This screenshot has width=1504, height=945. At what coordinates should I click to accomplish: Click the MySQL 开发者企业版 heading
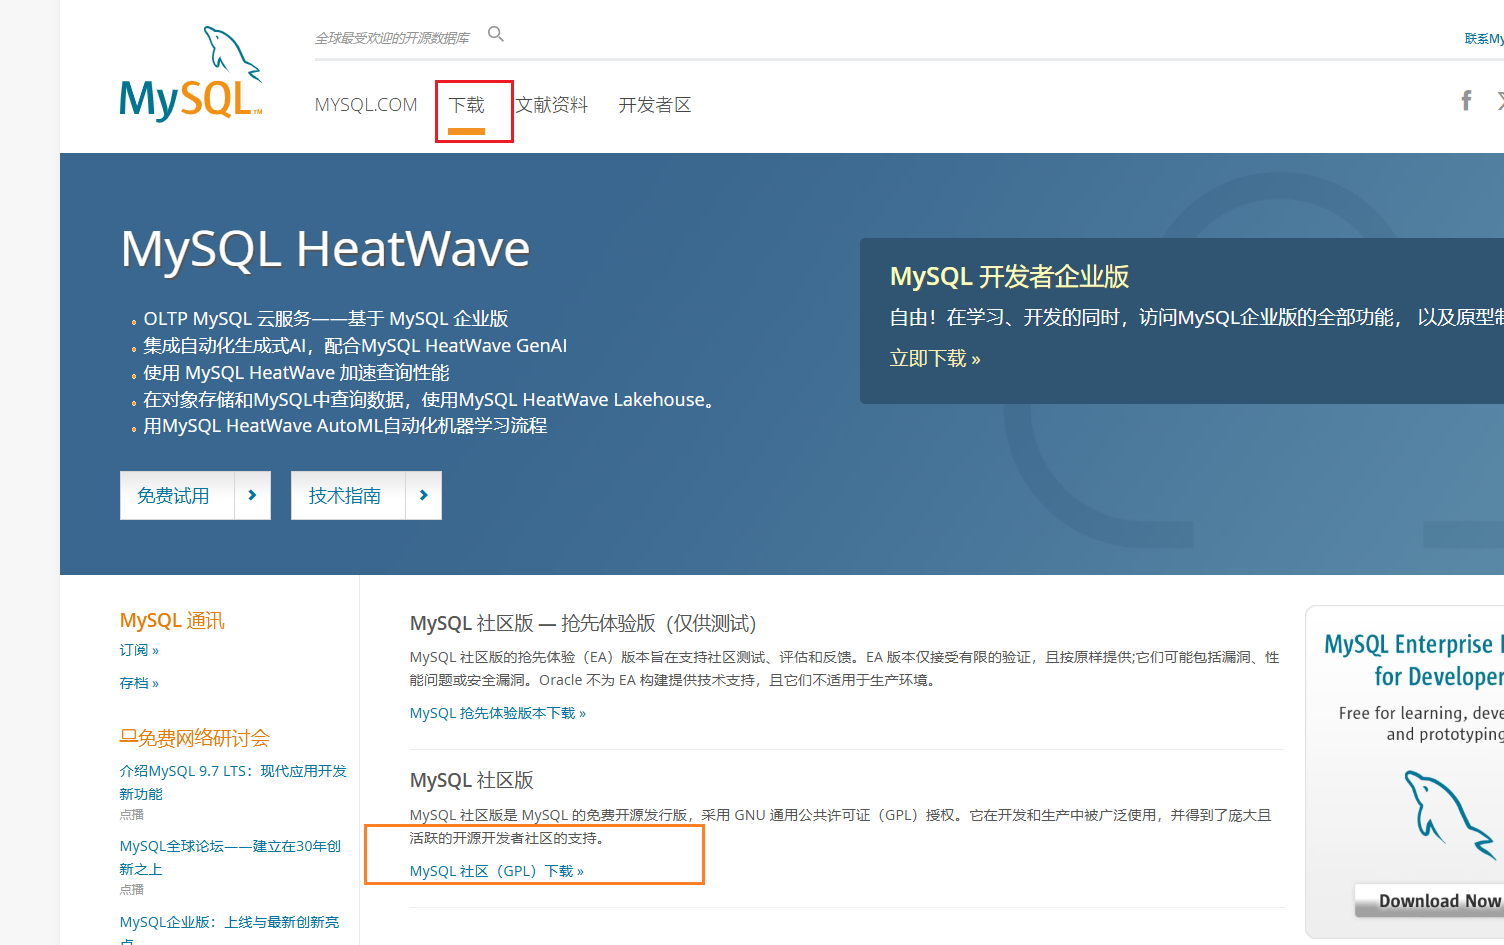tap(1010, 276)
